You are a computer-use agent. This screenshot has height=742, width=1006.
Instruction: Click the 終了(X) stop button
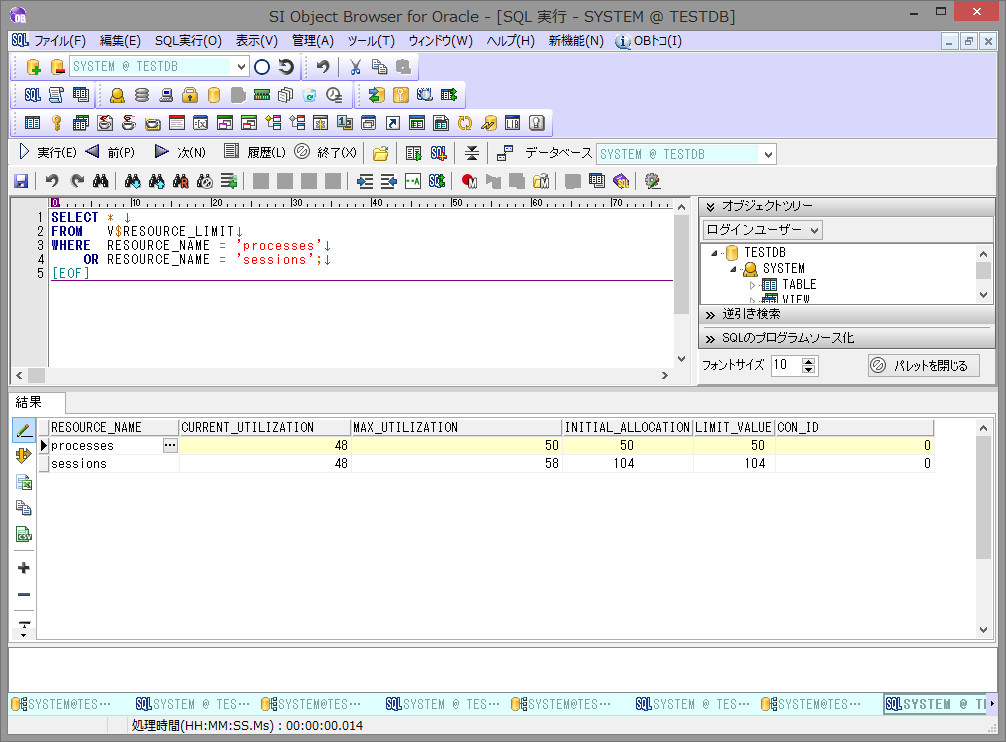pyautogui.click(x=325, y=153)
